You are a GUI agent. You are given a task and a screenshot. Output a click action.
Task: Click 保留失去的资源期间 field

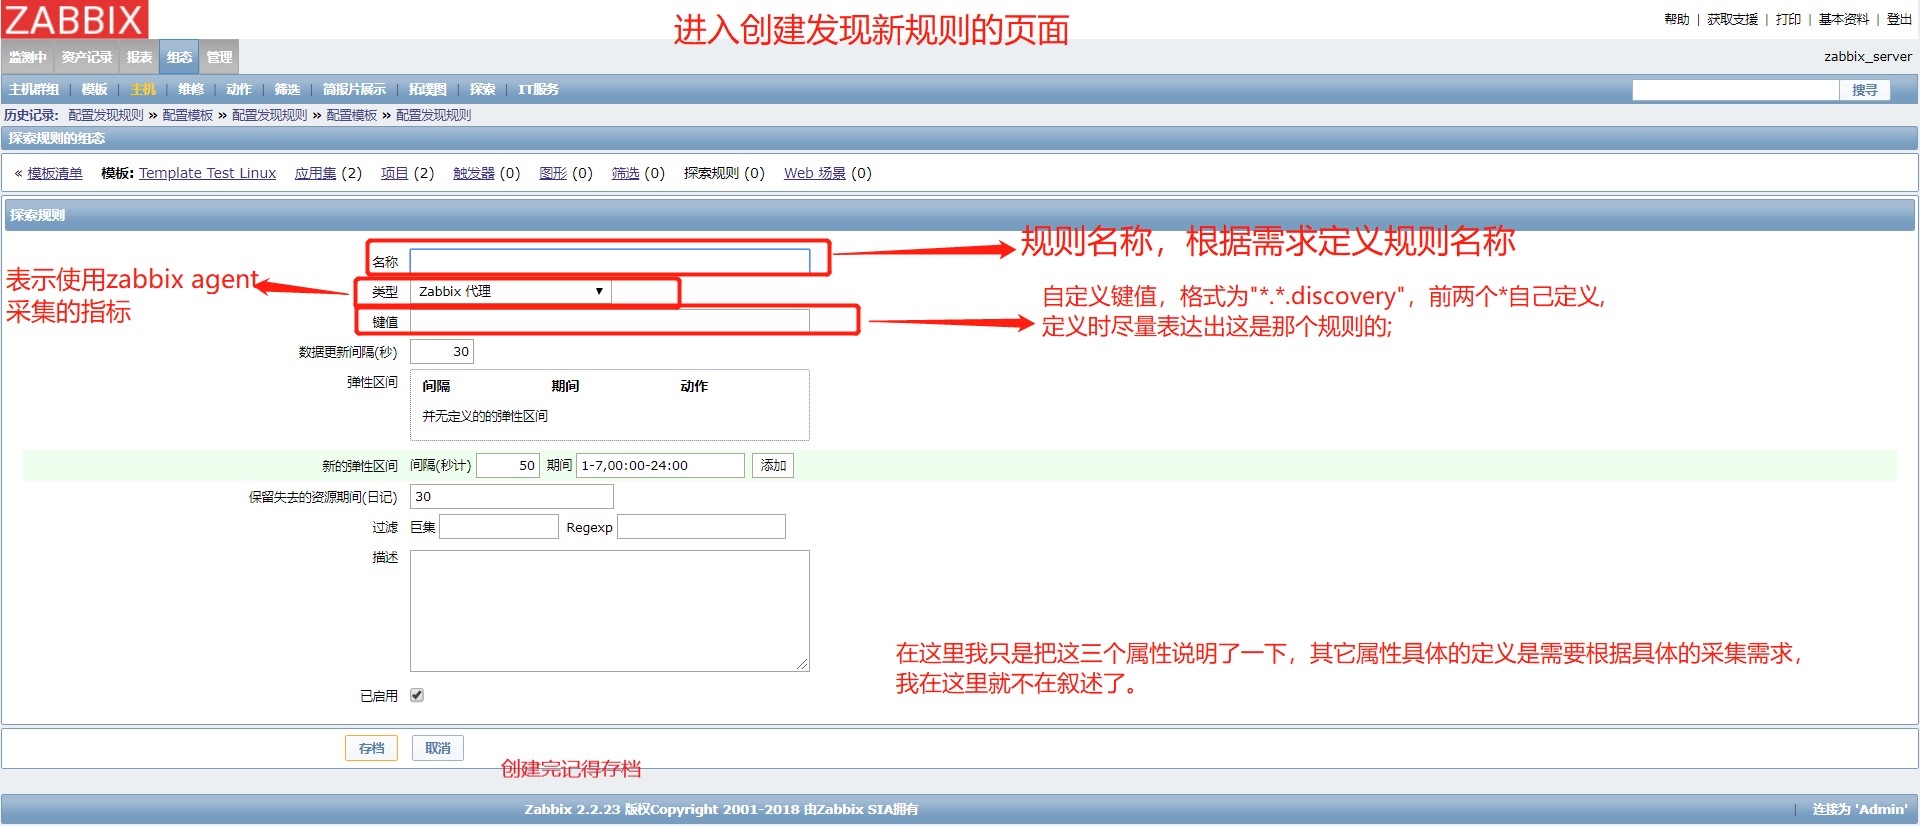[511, 496]
